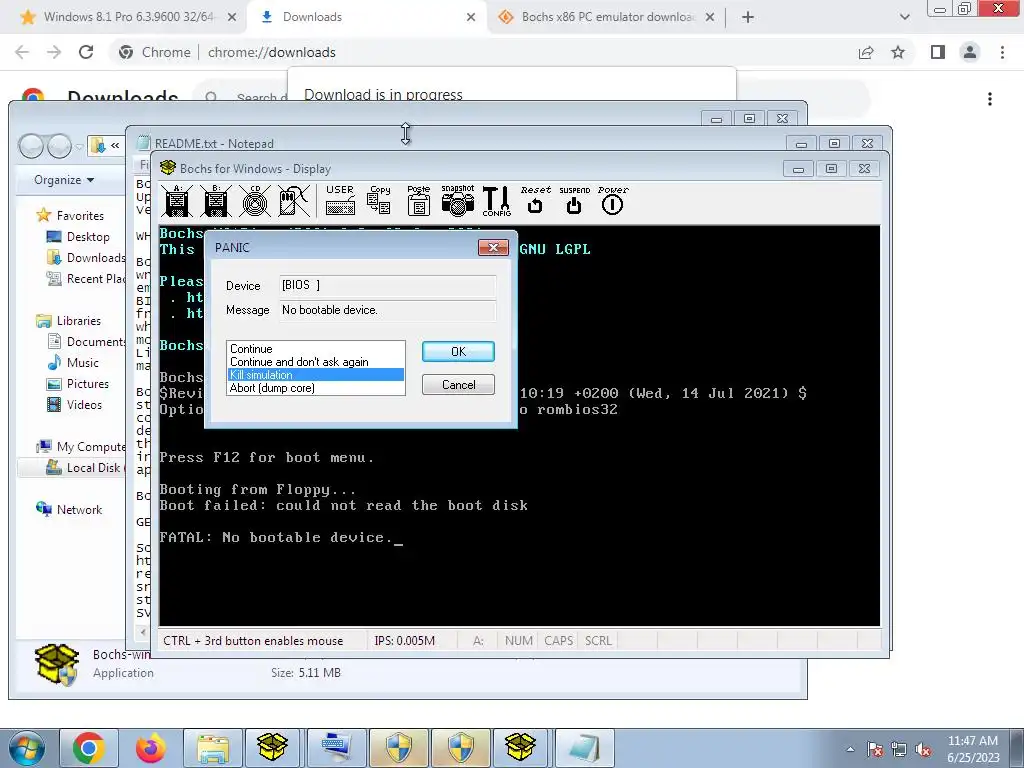This screenshot has width=1024, height=768.
Task: Click the Suspend icon in Bochs toolbar
Action: pyautogui.click(x=574, y=200)
